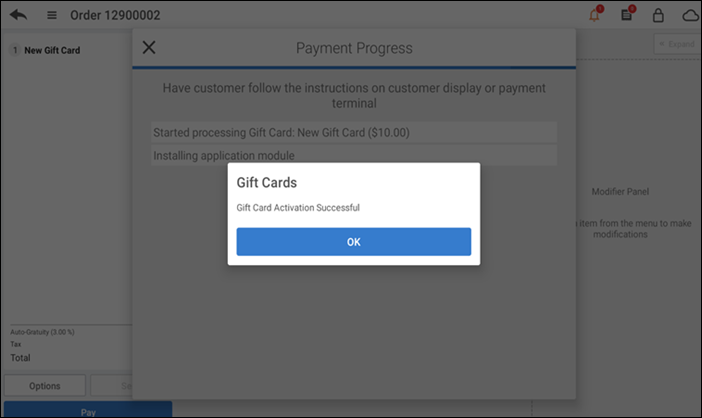
Task: Click the Auto-Gratuity line
Action: pyautogui.click(x=42, y=332)
